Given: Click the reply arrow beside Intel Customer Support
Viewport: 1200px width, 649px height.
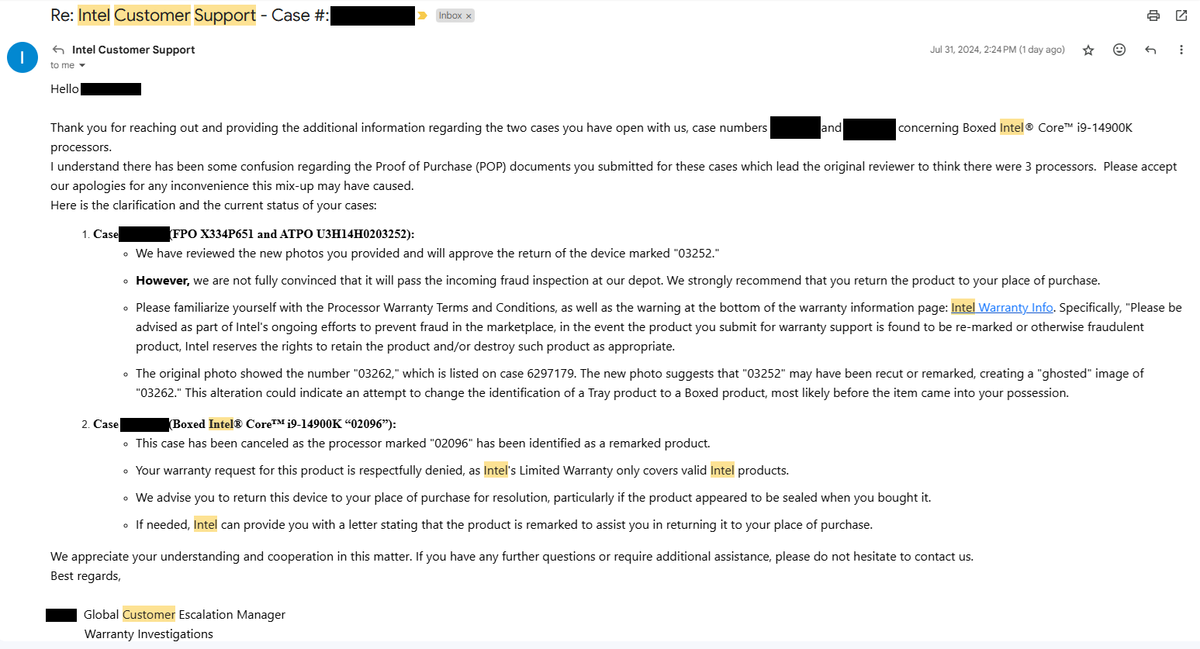Looking at the screenshot, I should 57,48.
